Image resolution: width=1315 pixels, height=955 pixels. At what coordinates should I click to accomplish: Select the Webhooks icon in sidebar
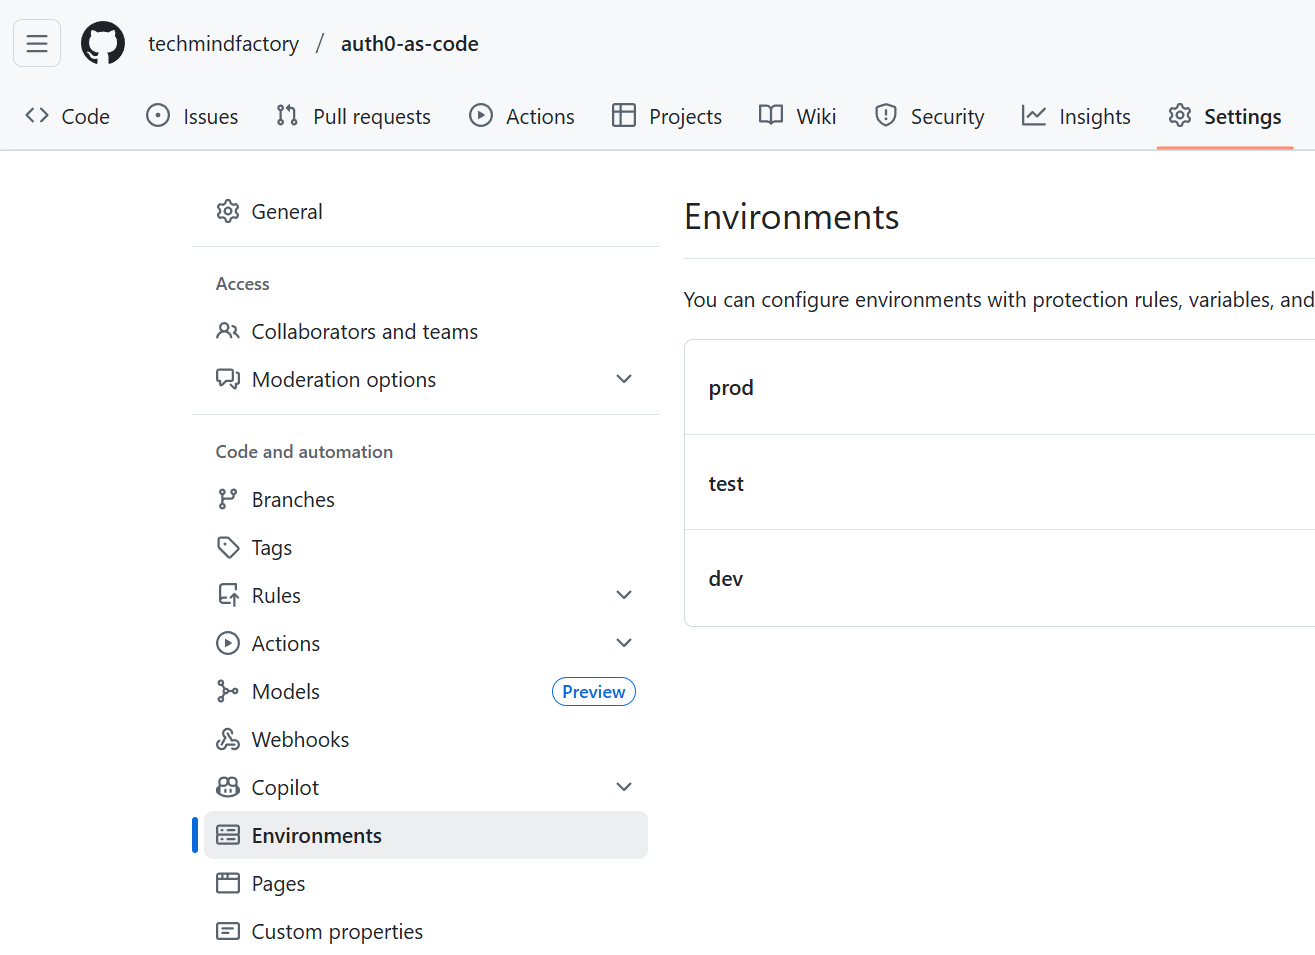tap(228, 739)
